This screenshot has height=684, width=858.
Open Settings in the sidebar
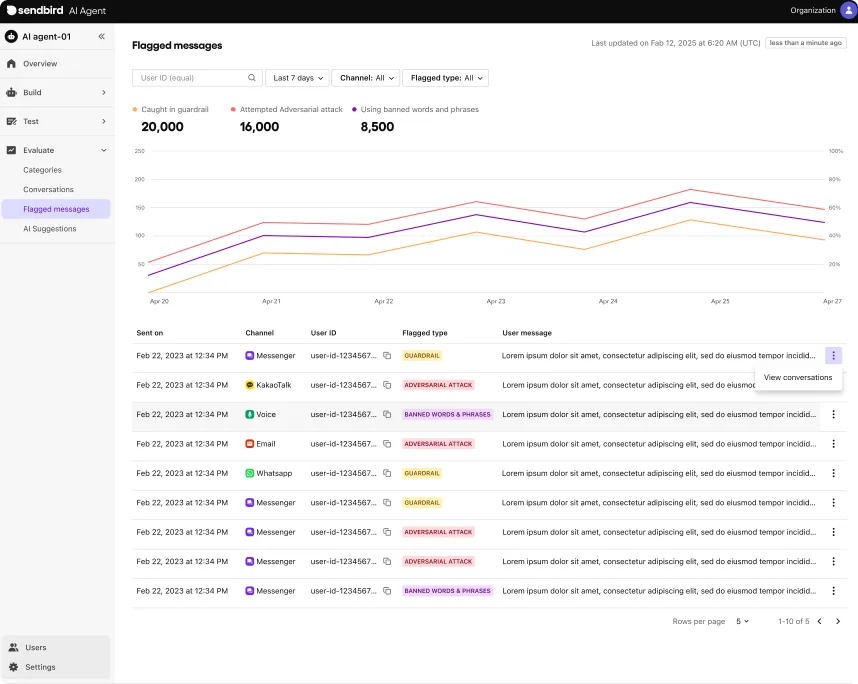[40, 667]
